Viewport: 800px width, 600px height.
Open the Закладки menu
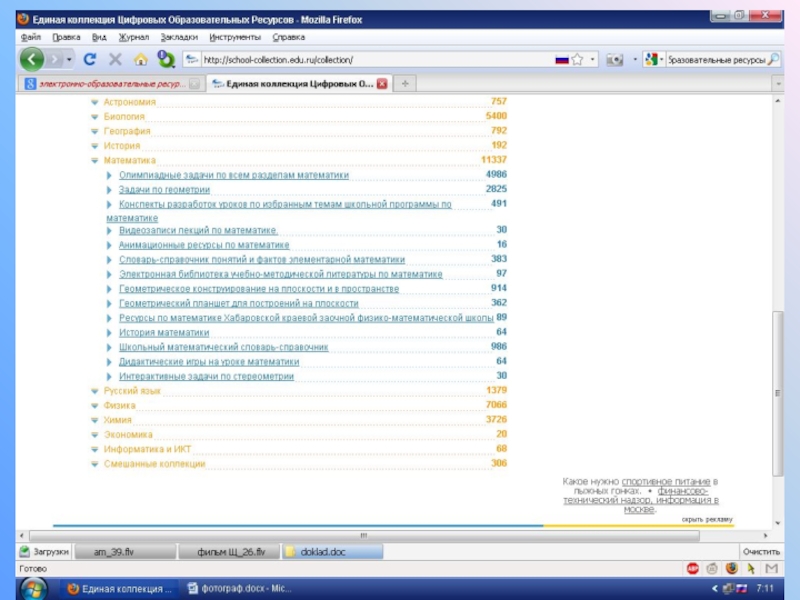(178, 37)
